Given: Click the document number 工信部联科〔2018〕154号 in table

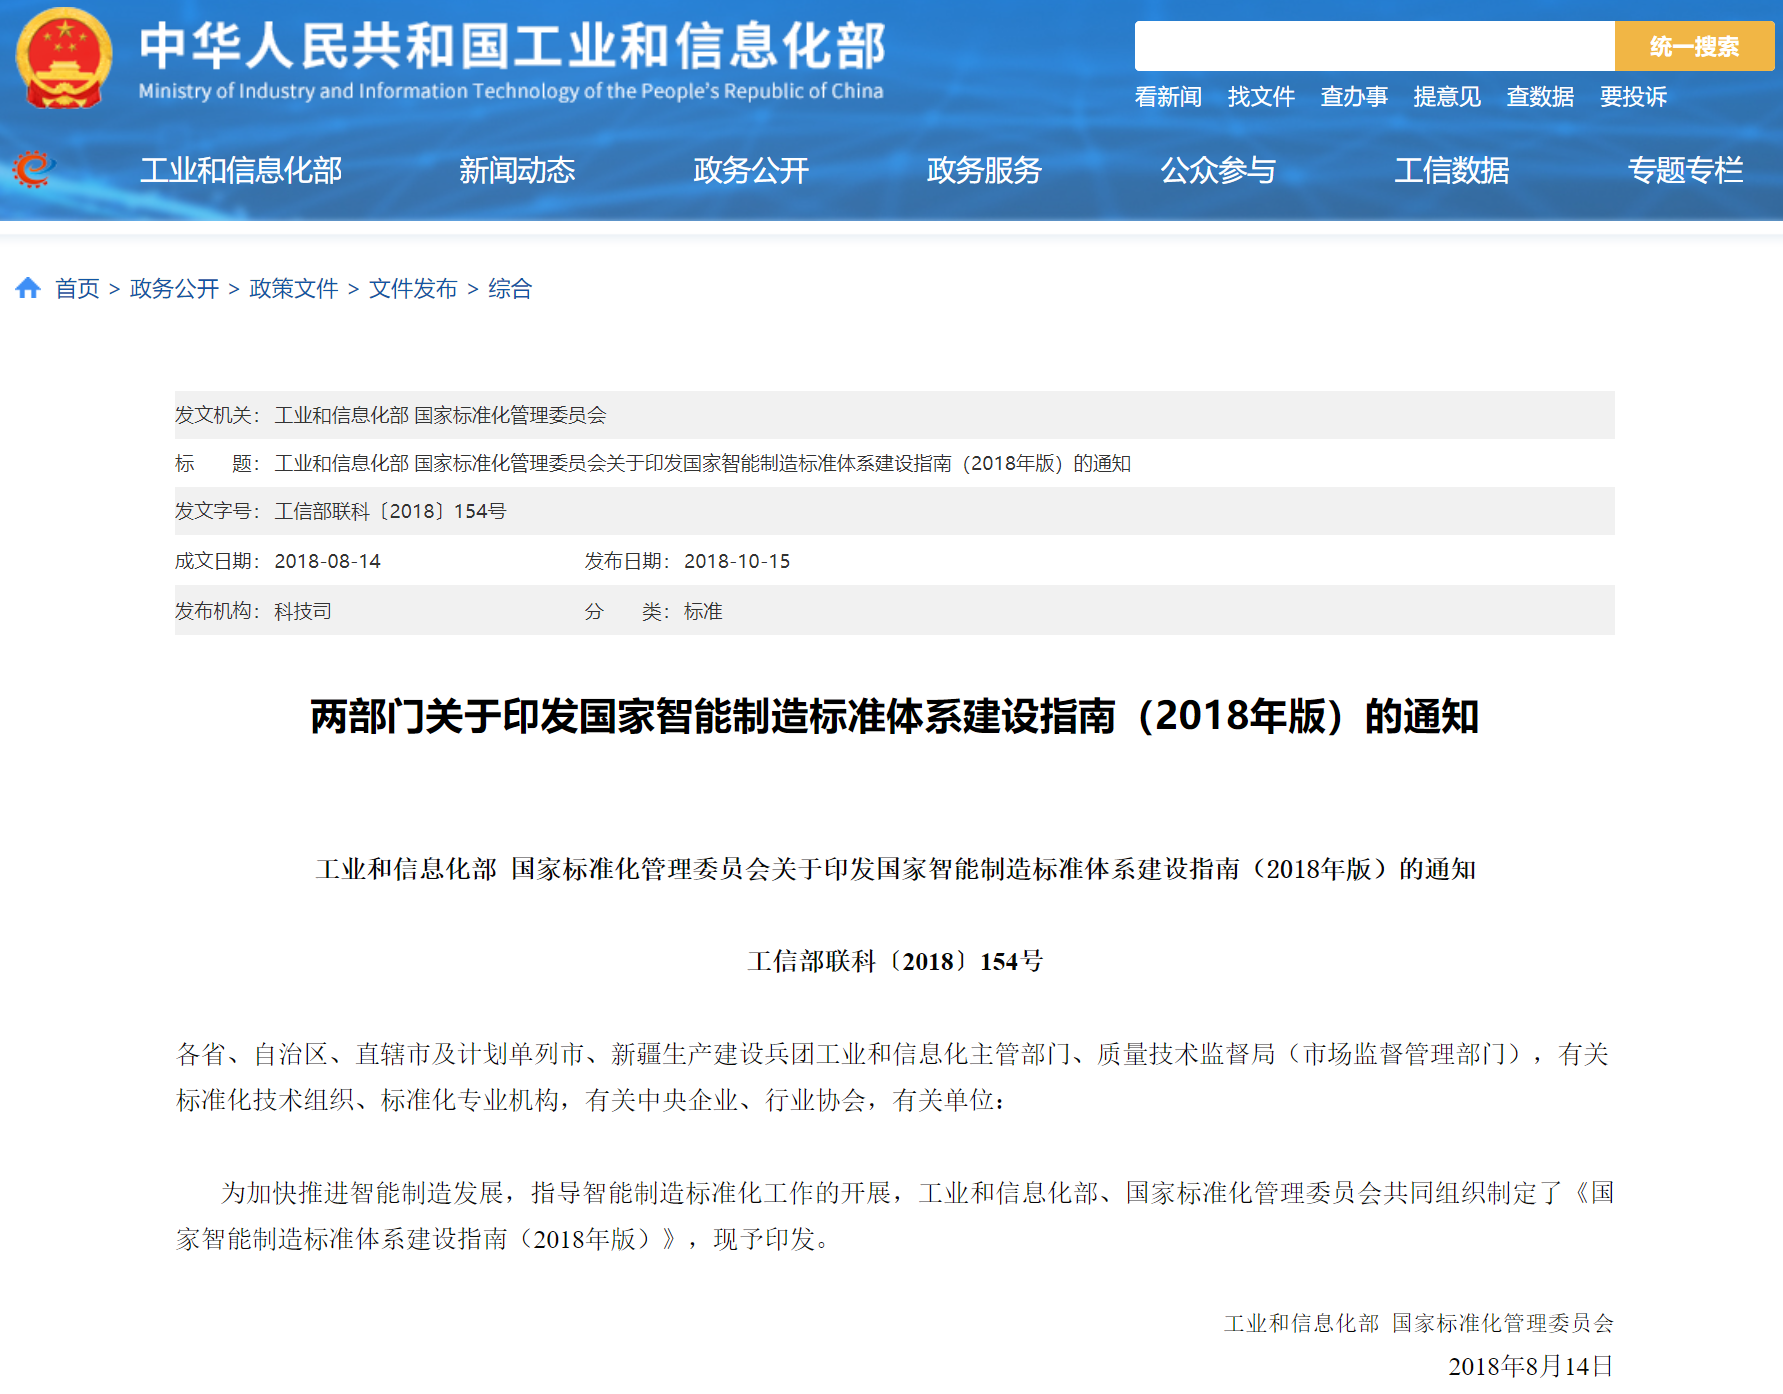Looking at the screenshot, I should (x=391, y=511).
